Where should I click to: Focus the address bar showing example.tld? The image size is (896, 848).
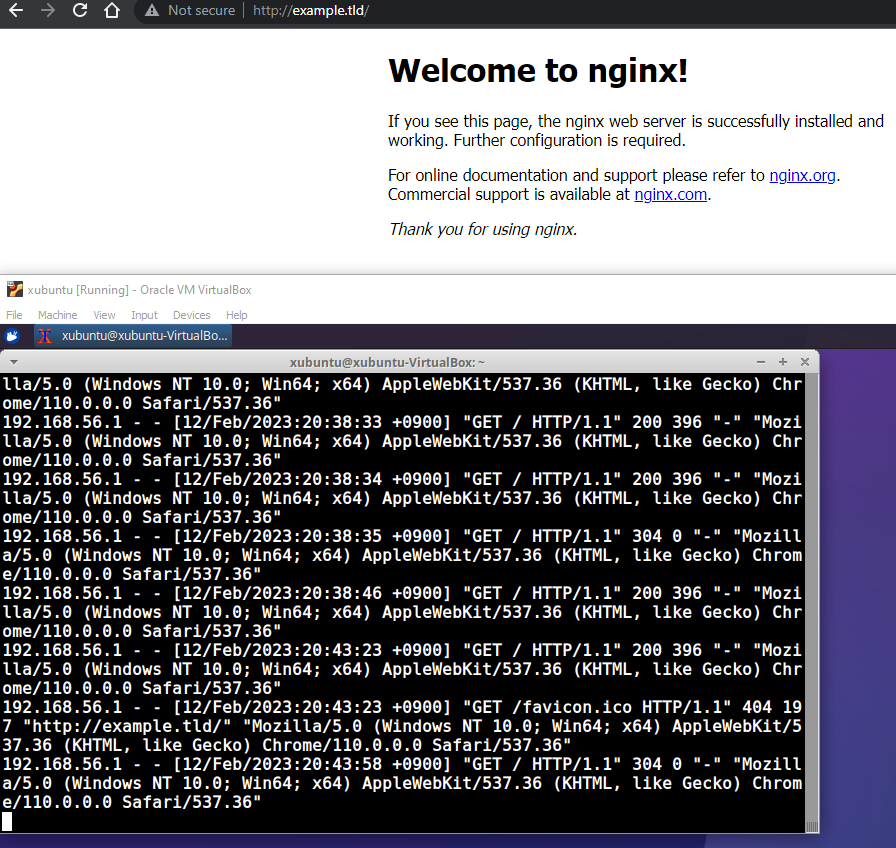pyautogui.click(x=311, y=10)
